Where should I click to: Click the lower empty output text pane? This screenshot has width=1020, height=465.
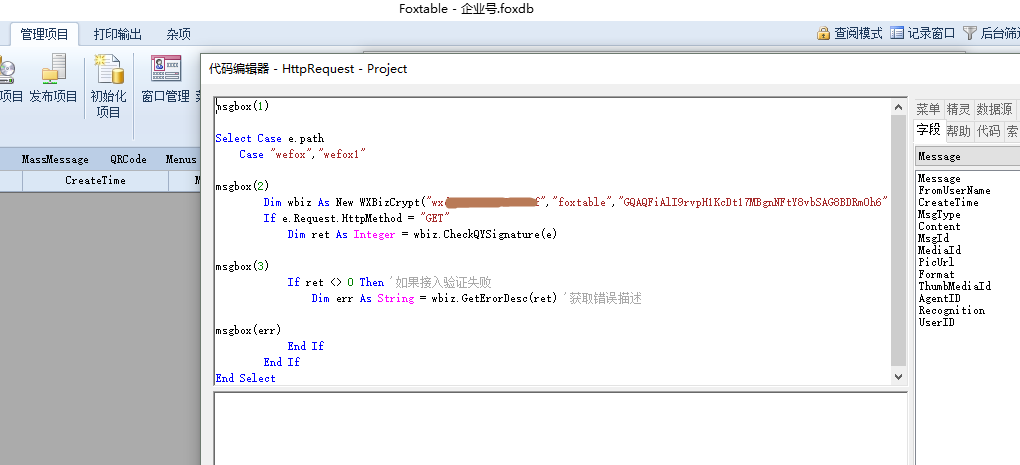click(x=560, y=429)
